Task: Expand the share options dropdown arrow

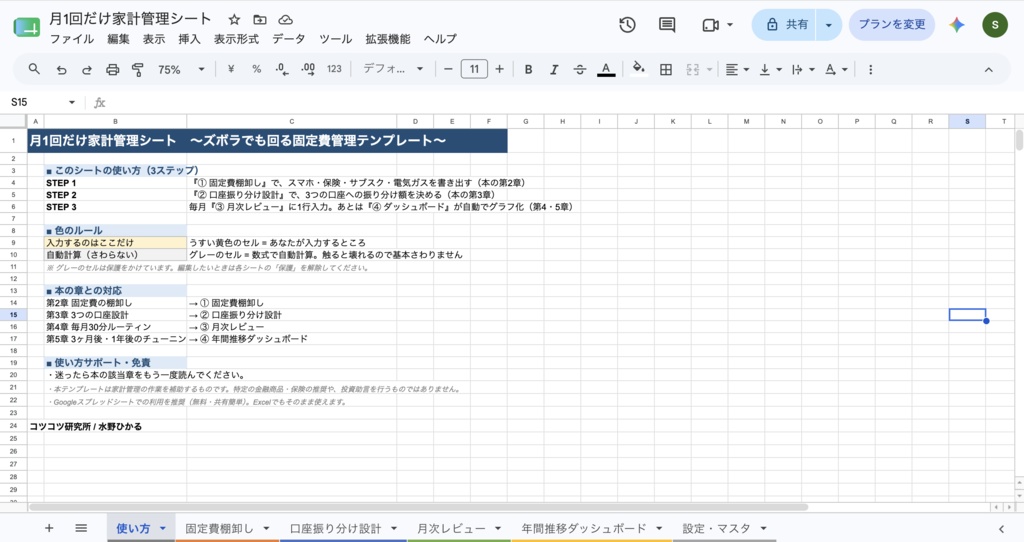Action: tap(829, 25)
